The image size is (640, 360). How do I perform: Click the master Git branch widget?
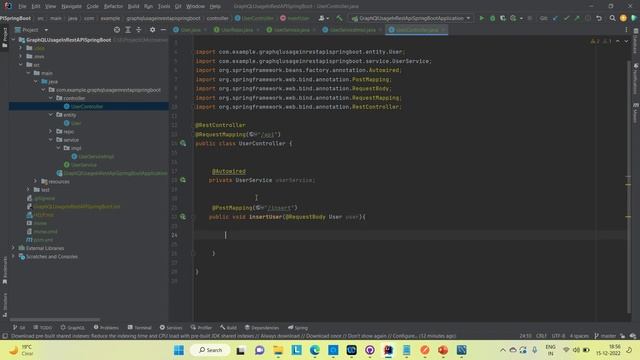605,336
